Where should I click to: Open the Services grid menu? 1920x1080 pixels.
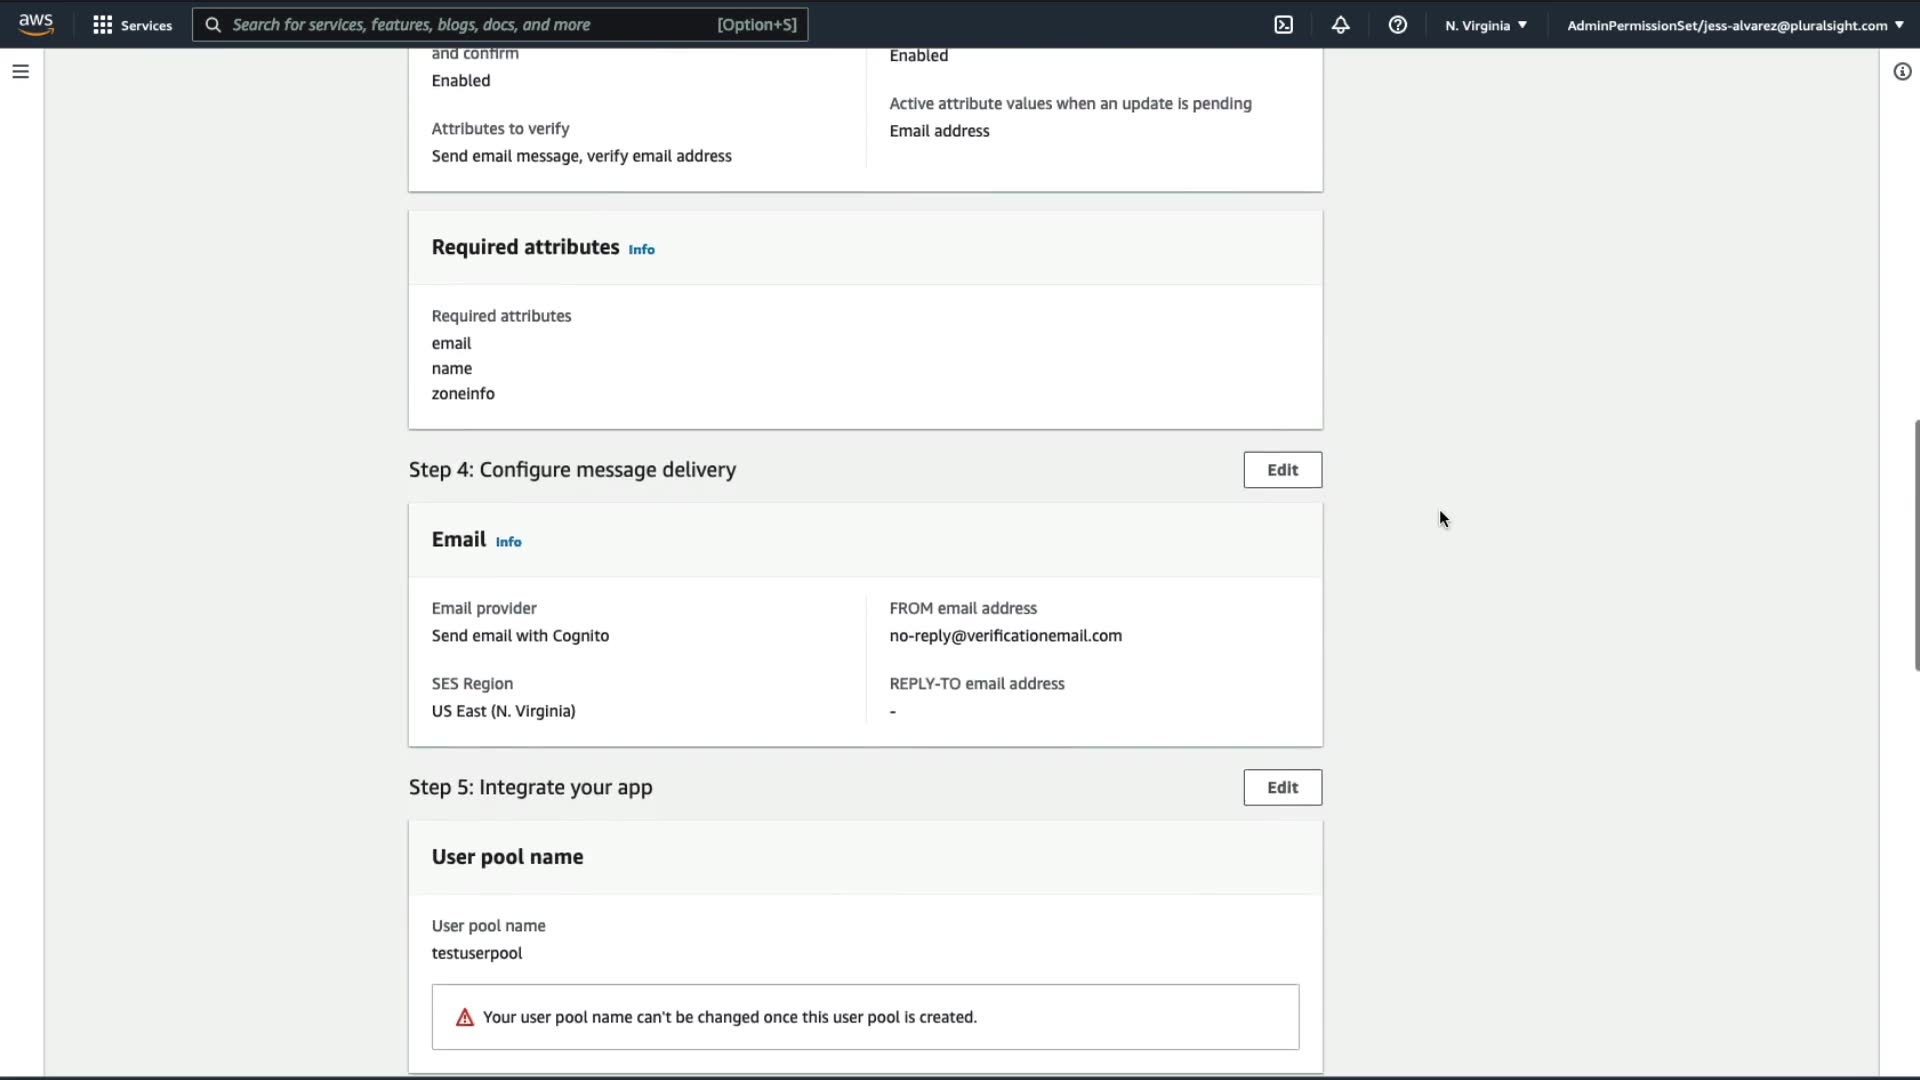tap(102, 25)
